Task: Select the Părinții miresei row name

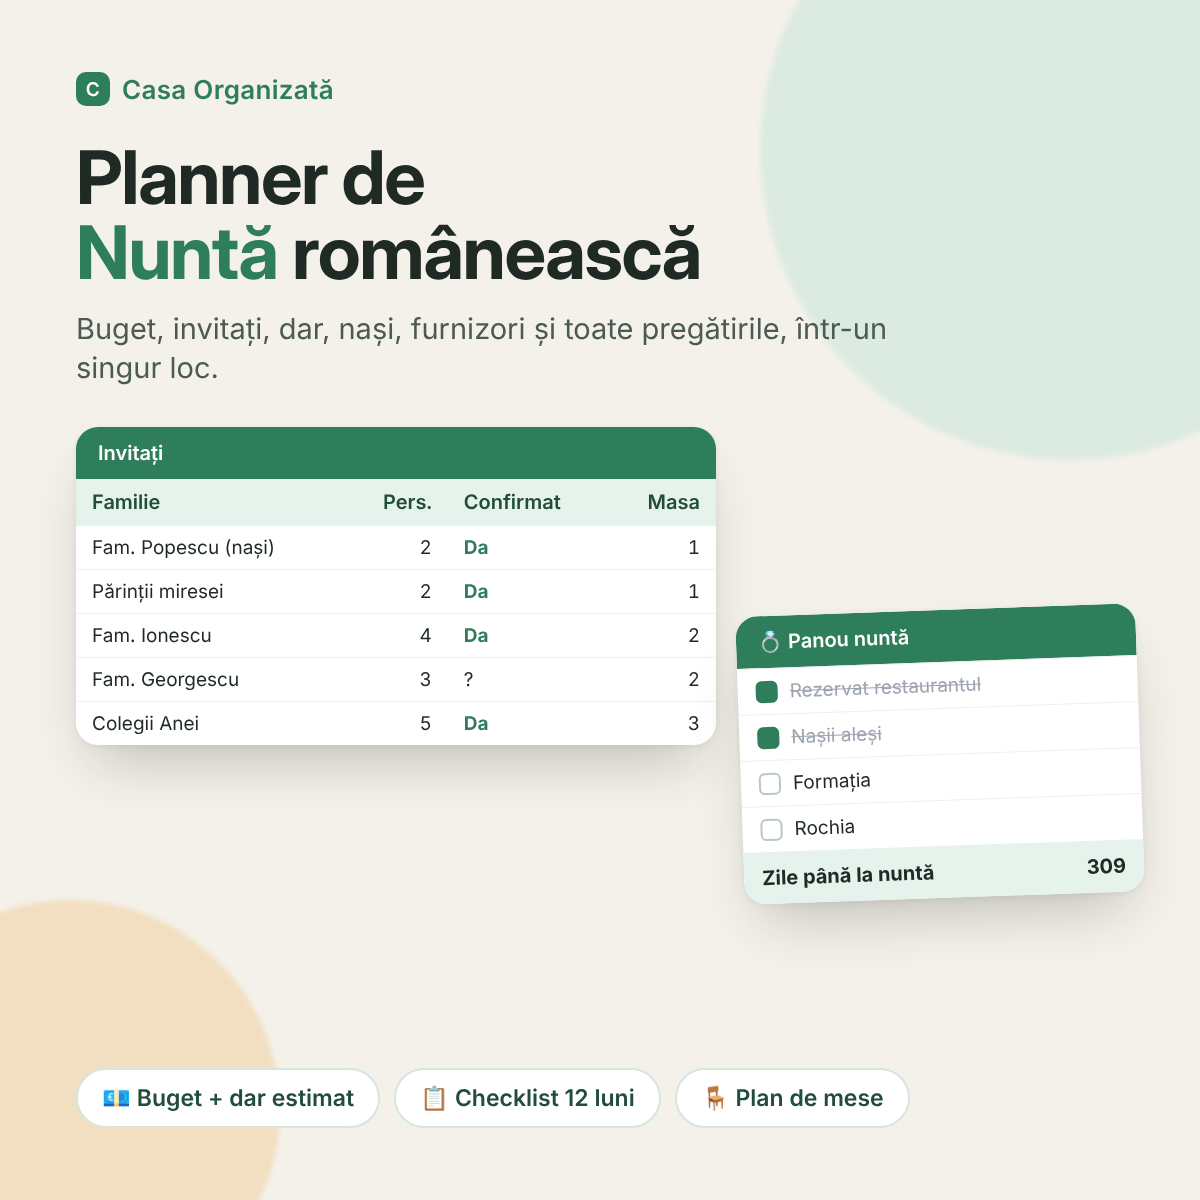Action: [x=158, y=591]
